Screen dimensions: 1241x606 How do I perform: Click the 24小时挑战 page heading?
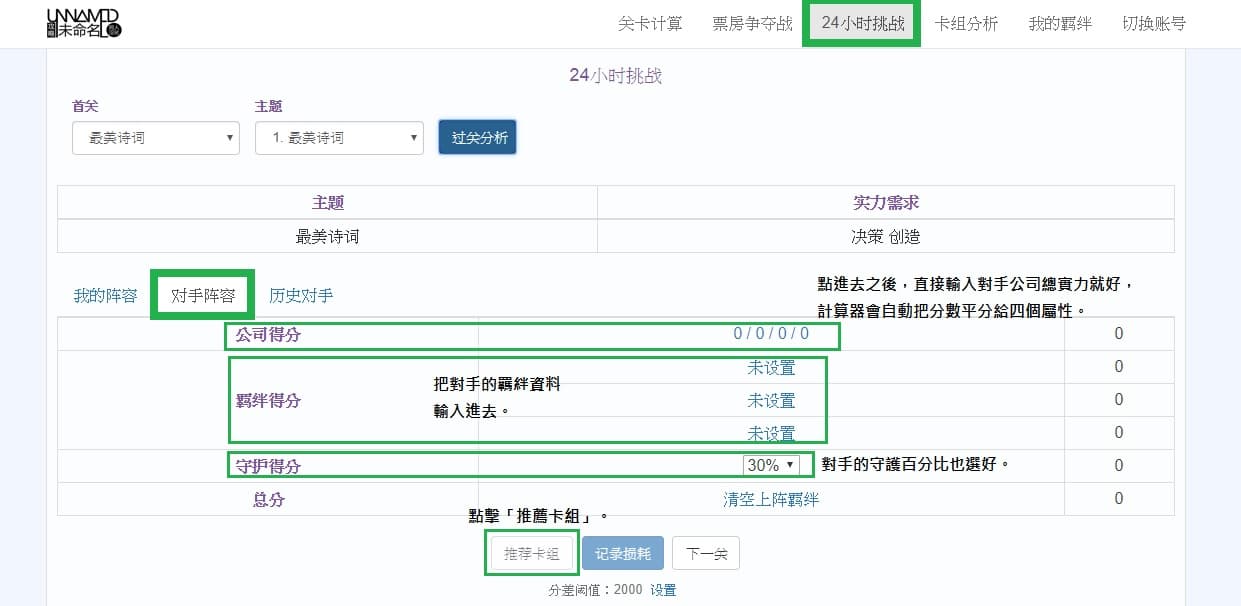point(615,76)
